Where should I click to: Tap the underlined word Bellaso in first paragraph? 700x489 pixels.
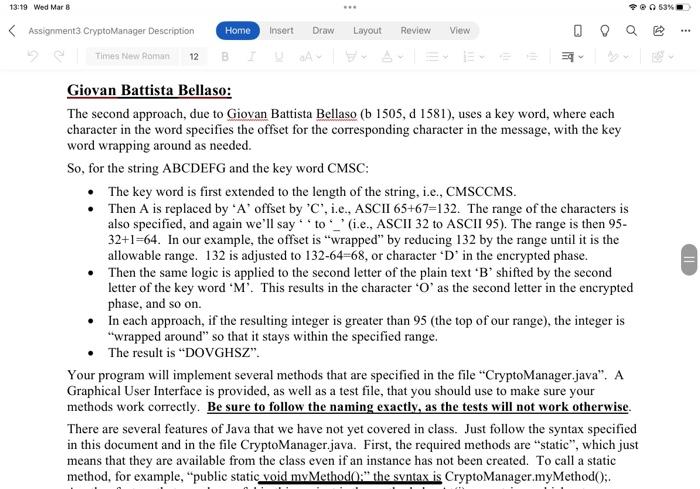[336, 114]
